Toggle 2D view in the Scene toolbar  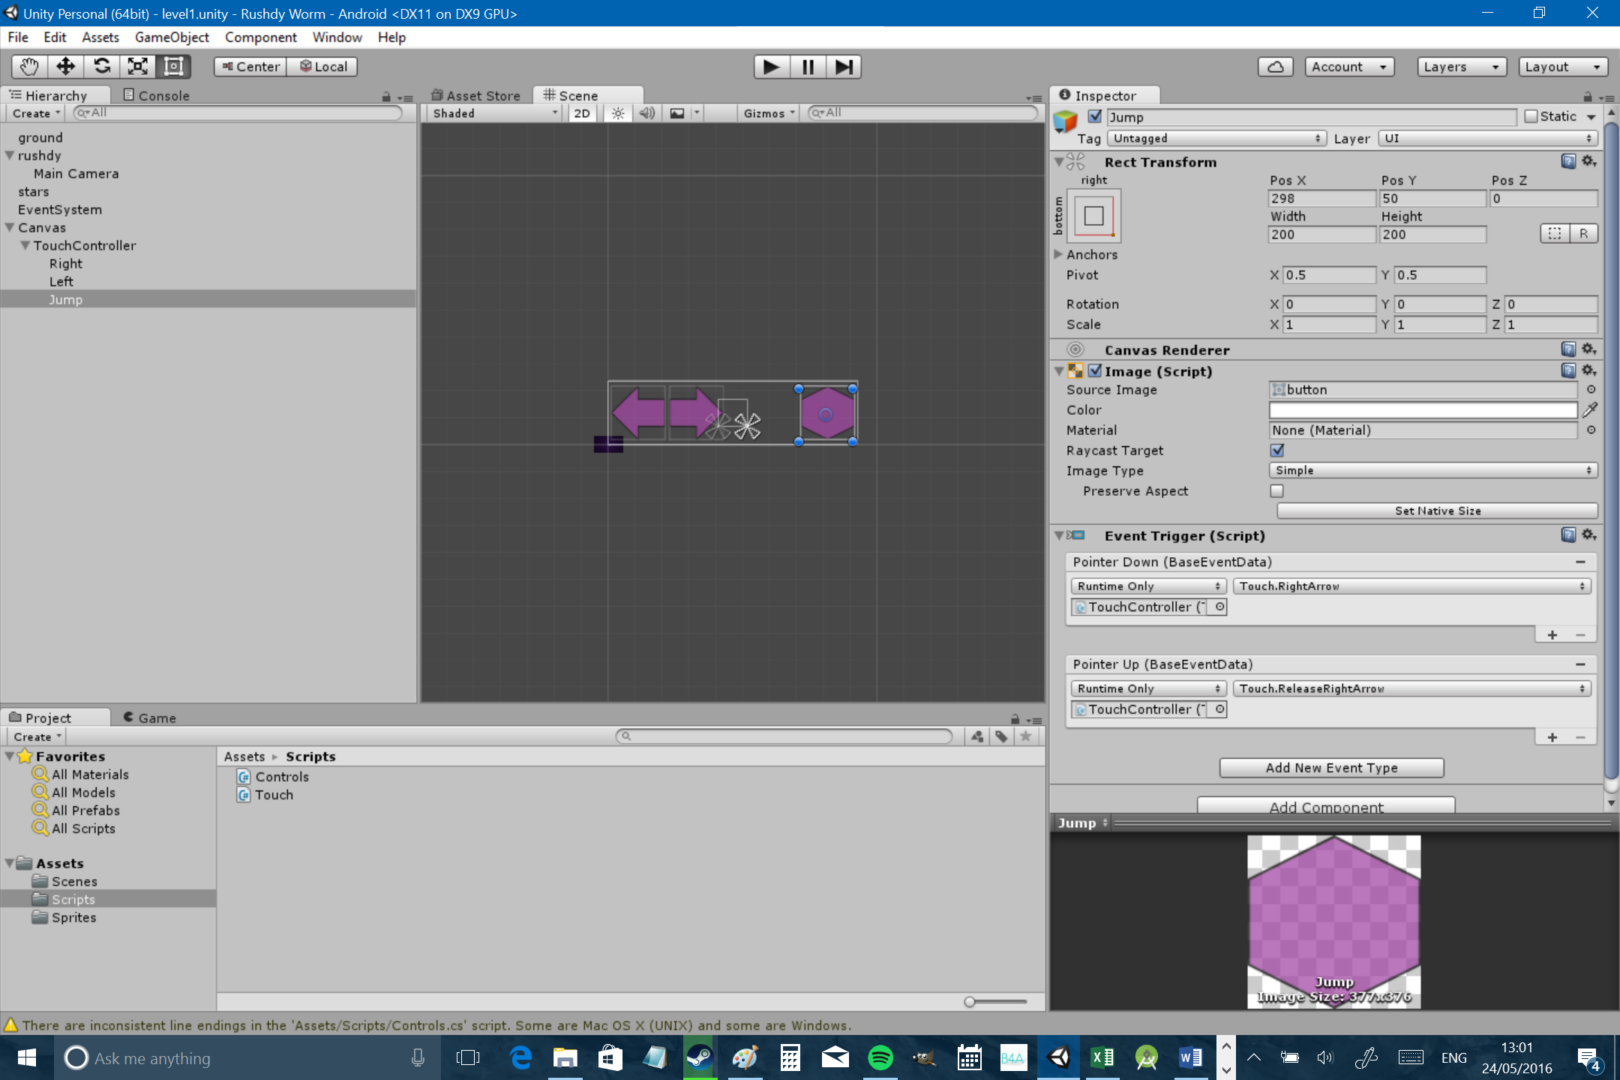click(581, 113)
